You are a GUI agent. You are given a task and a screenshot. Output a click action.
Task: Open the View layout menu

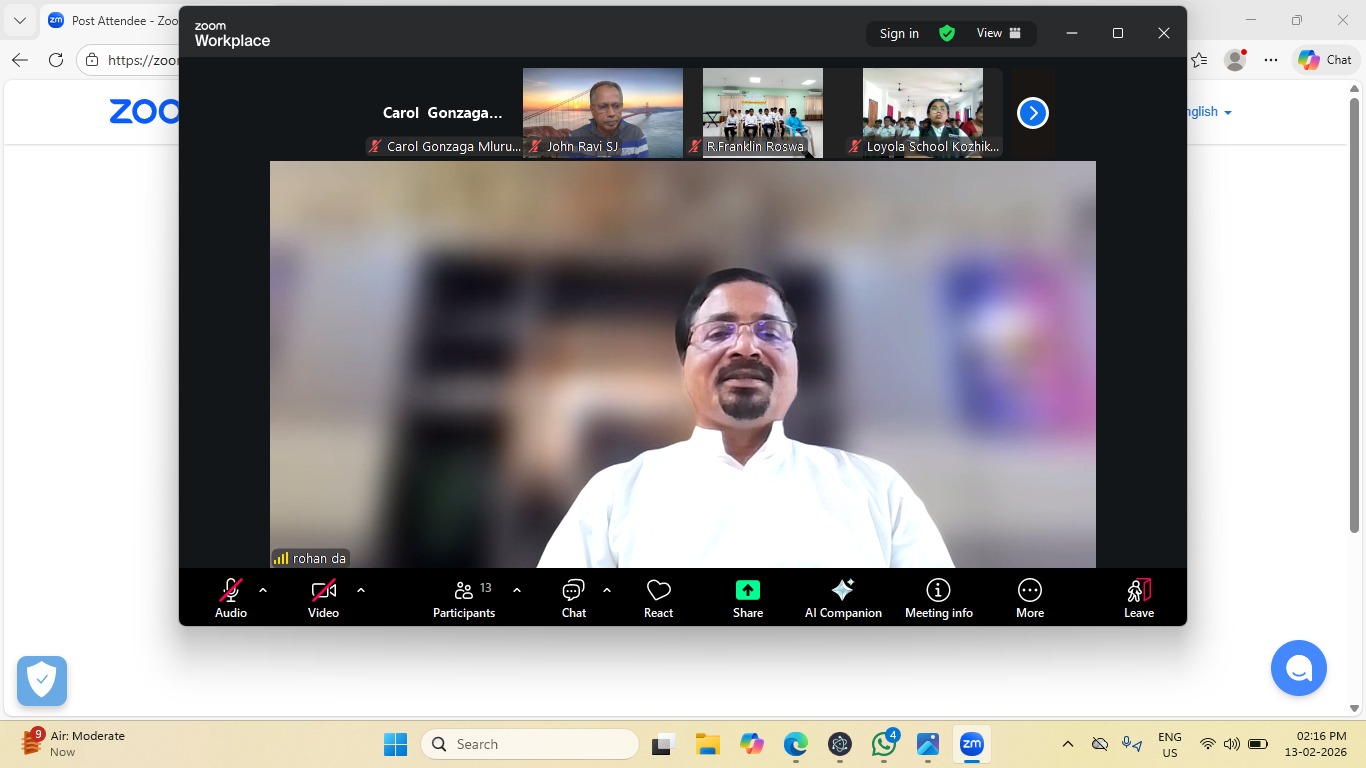coord(999,33)
